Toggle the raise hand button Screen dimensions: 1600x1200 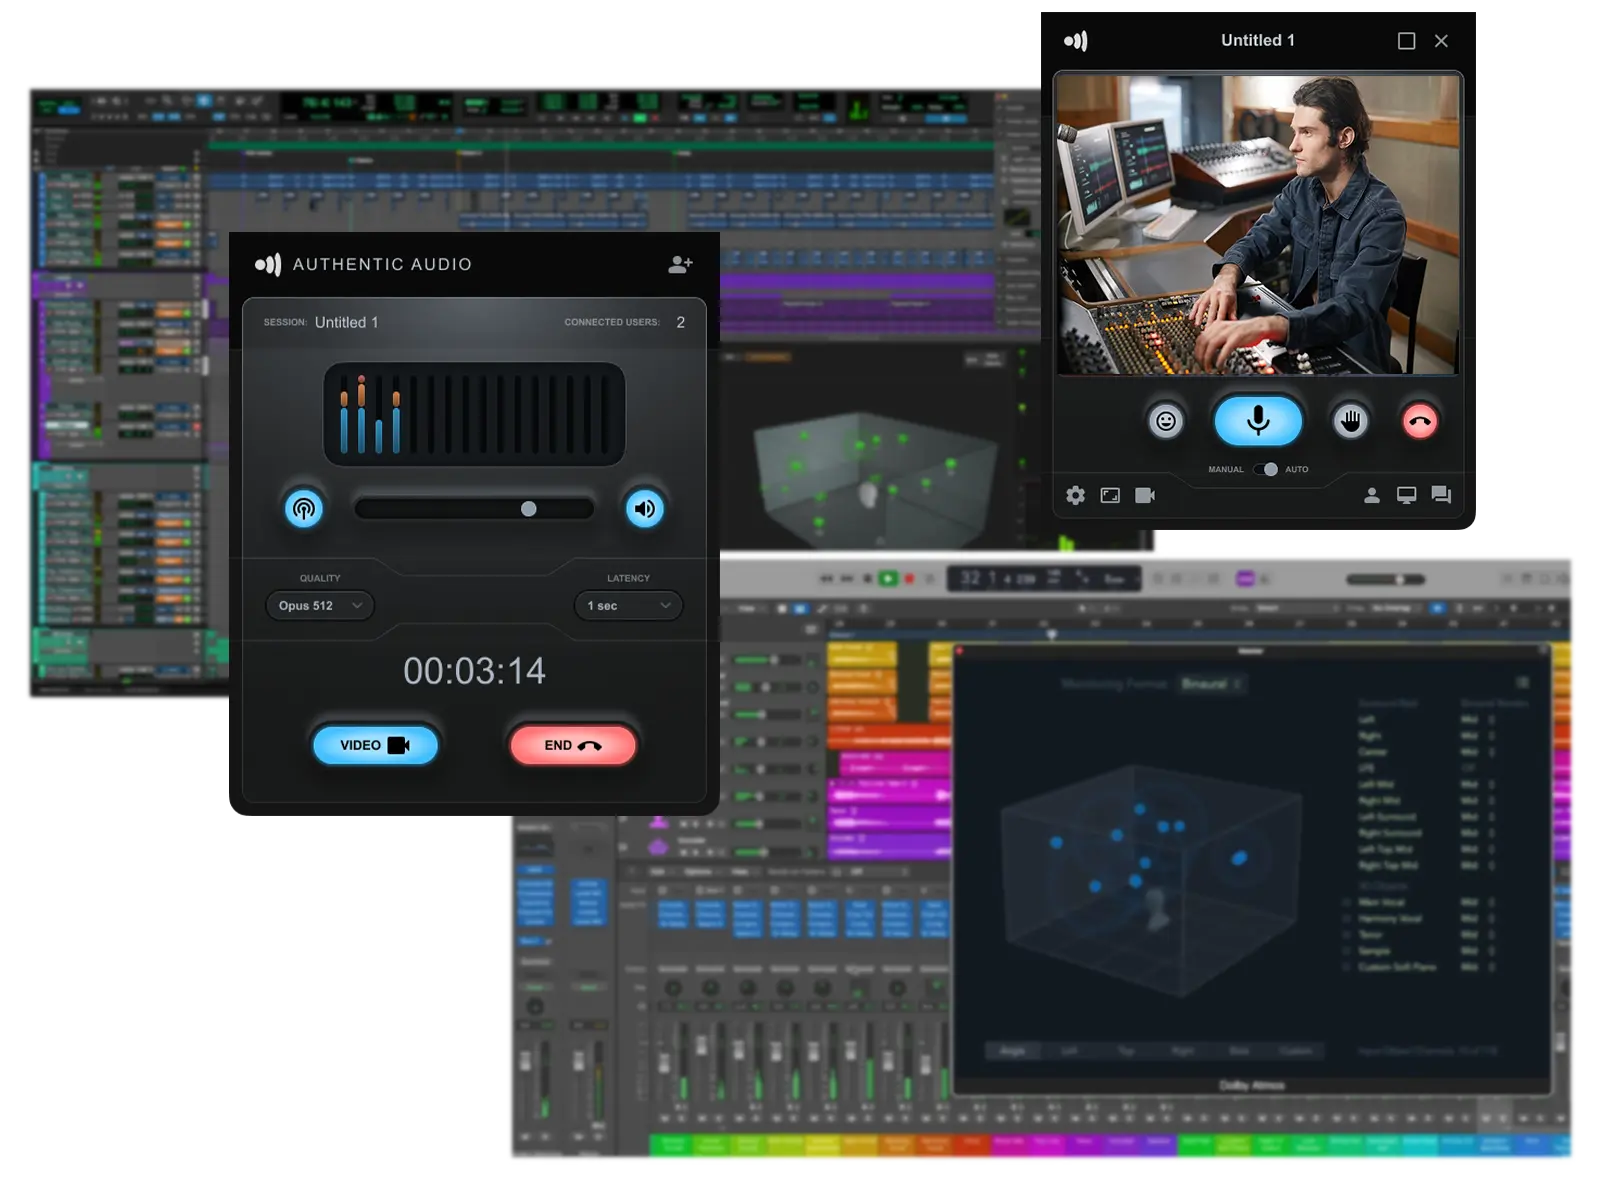point(1348,420)
